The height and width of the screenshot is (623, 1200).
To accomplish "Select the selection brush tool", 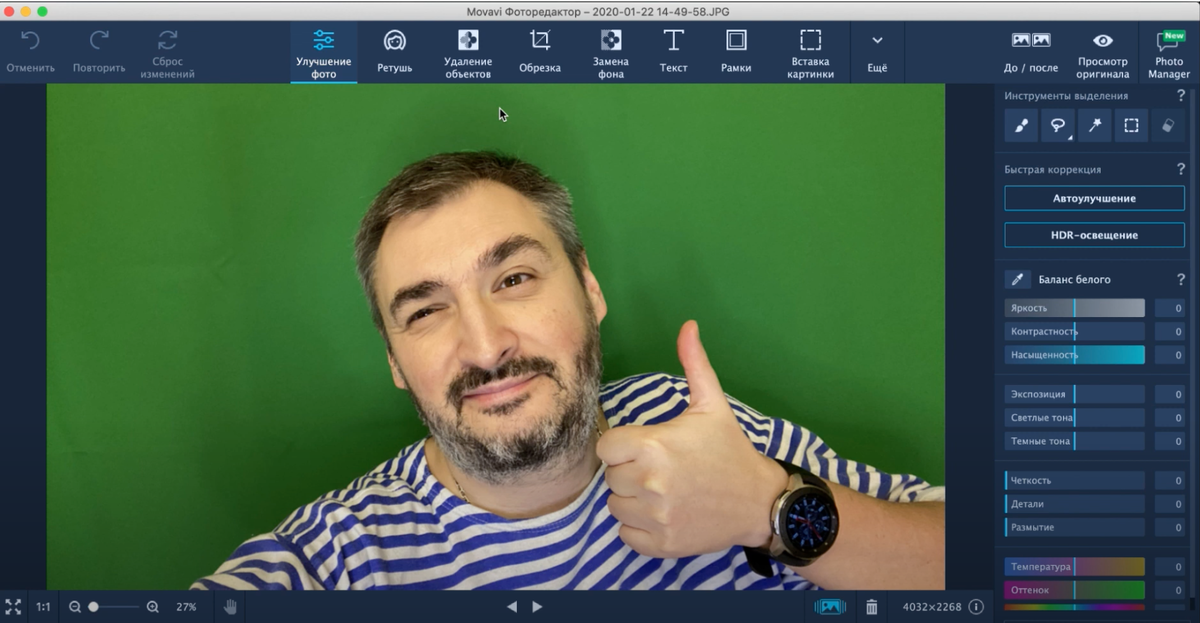I will coord(1021,126).
